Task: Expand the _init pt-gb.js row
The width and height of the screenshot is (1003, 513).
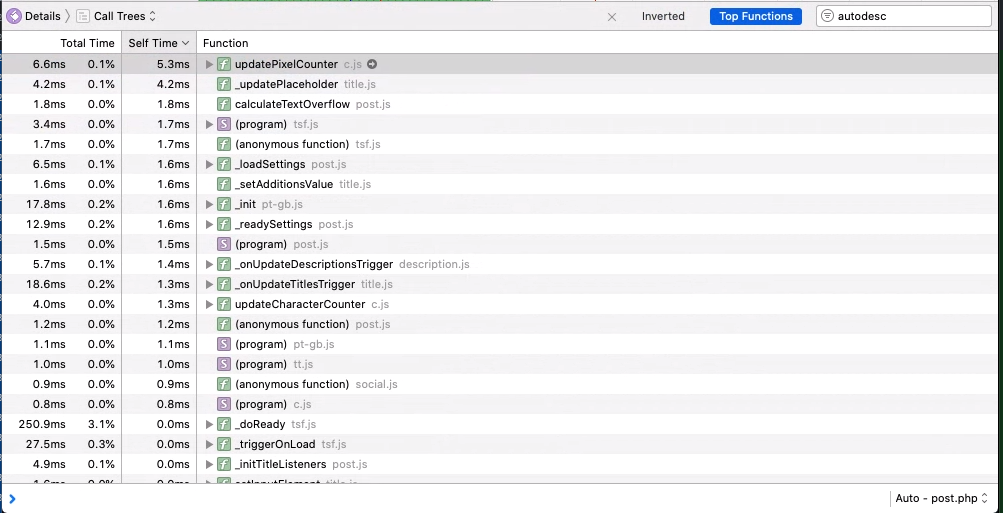Action: [209, 204]
